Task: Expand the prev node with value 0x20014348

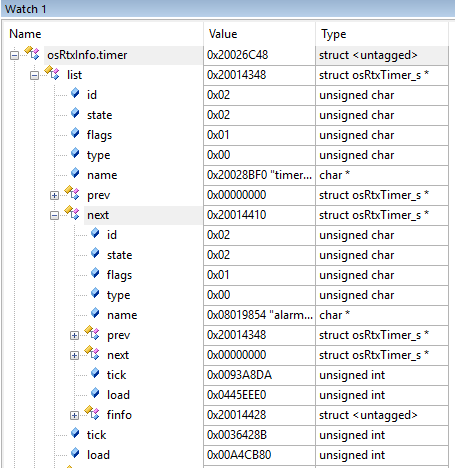Action: click(x=74, y=335)
